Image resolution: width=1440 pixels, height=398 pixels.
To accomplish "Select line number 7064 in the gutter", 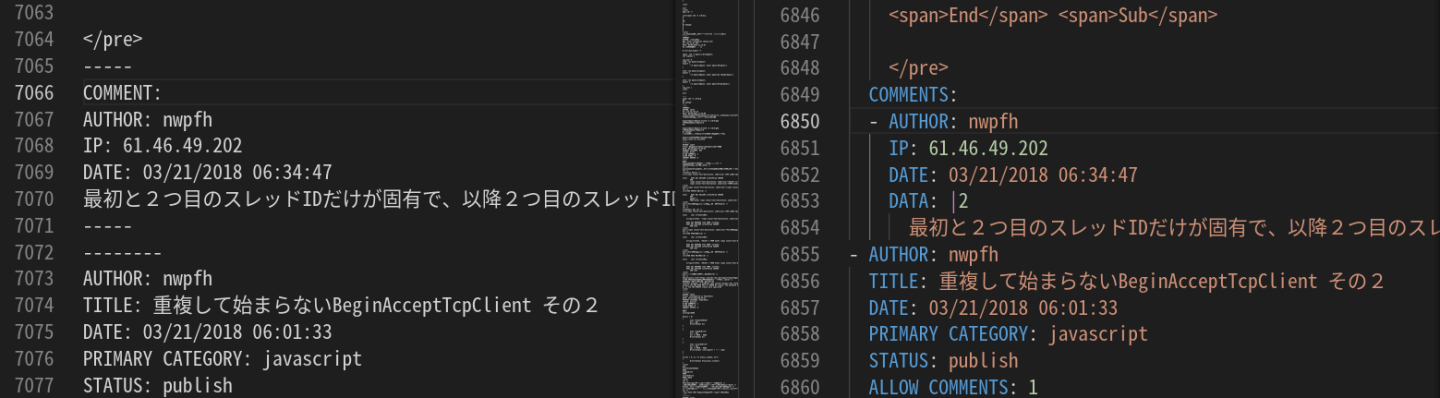I will click(x=33, y=40).
